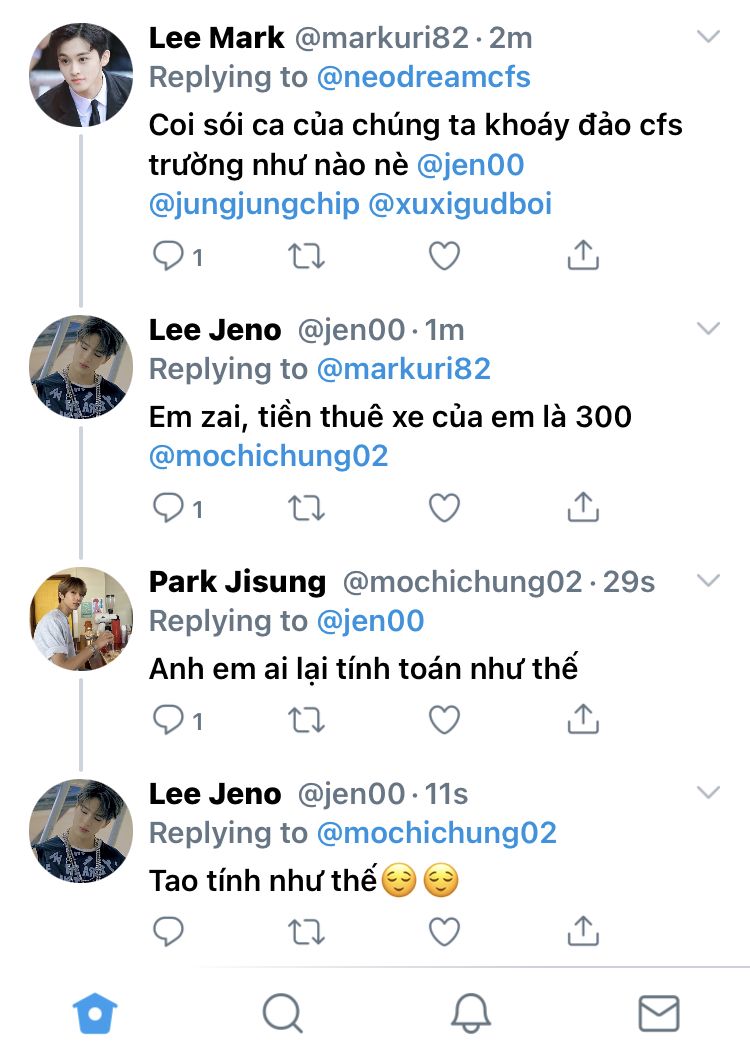
Task: Share Jeno's last tweet with emojis
Action: coord(583,932)
